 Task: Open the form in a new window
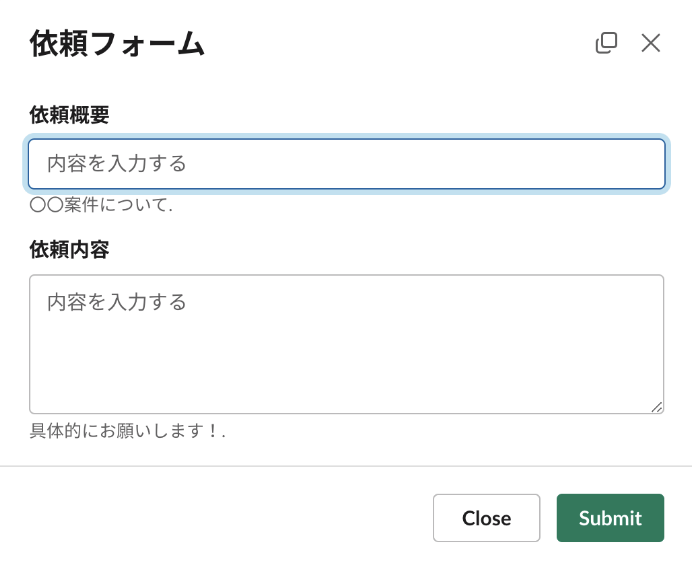point(606,43)
